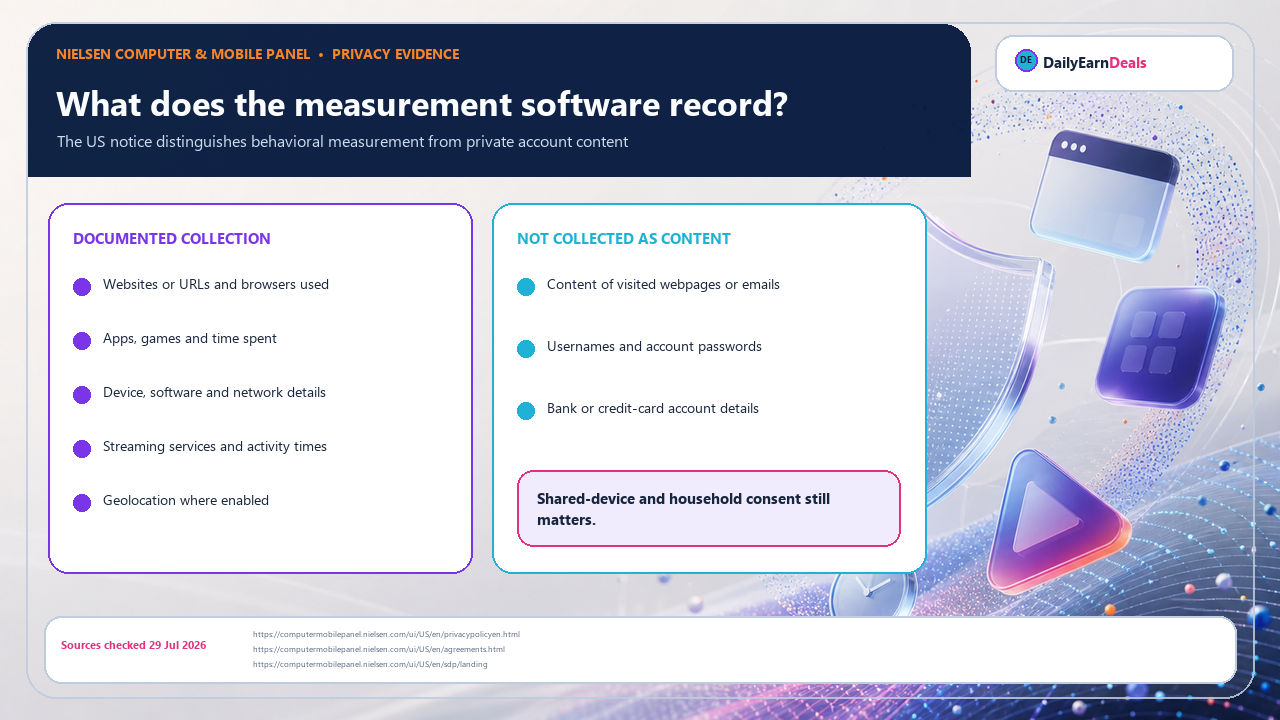
Task: Click bullet beside Apps, games and time
Action: coord(82,341)
